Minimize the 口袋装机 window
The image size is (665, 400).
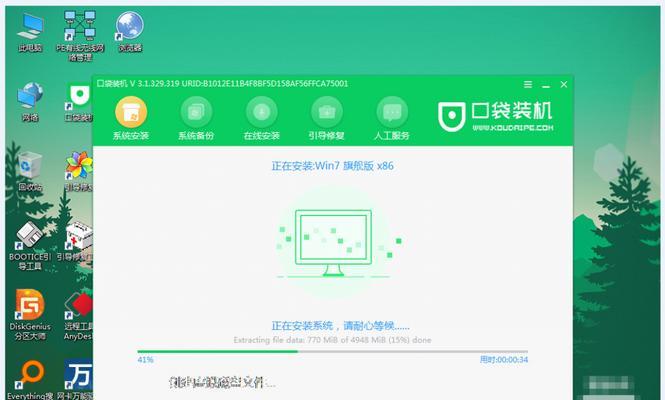pos(546,85)
